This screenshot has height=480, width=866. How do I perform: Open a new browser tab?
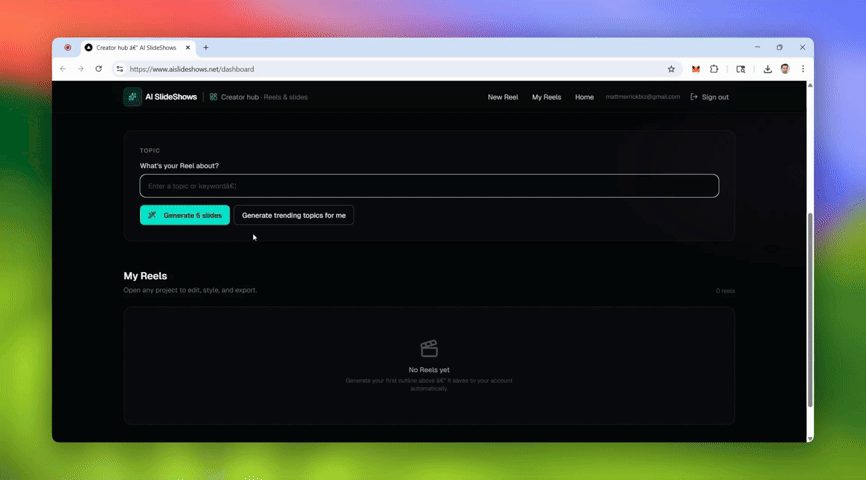coord(206,47)
